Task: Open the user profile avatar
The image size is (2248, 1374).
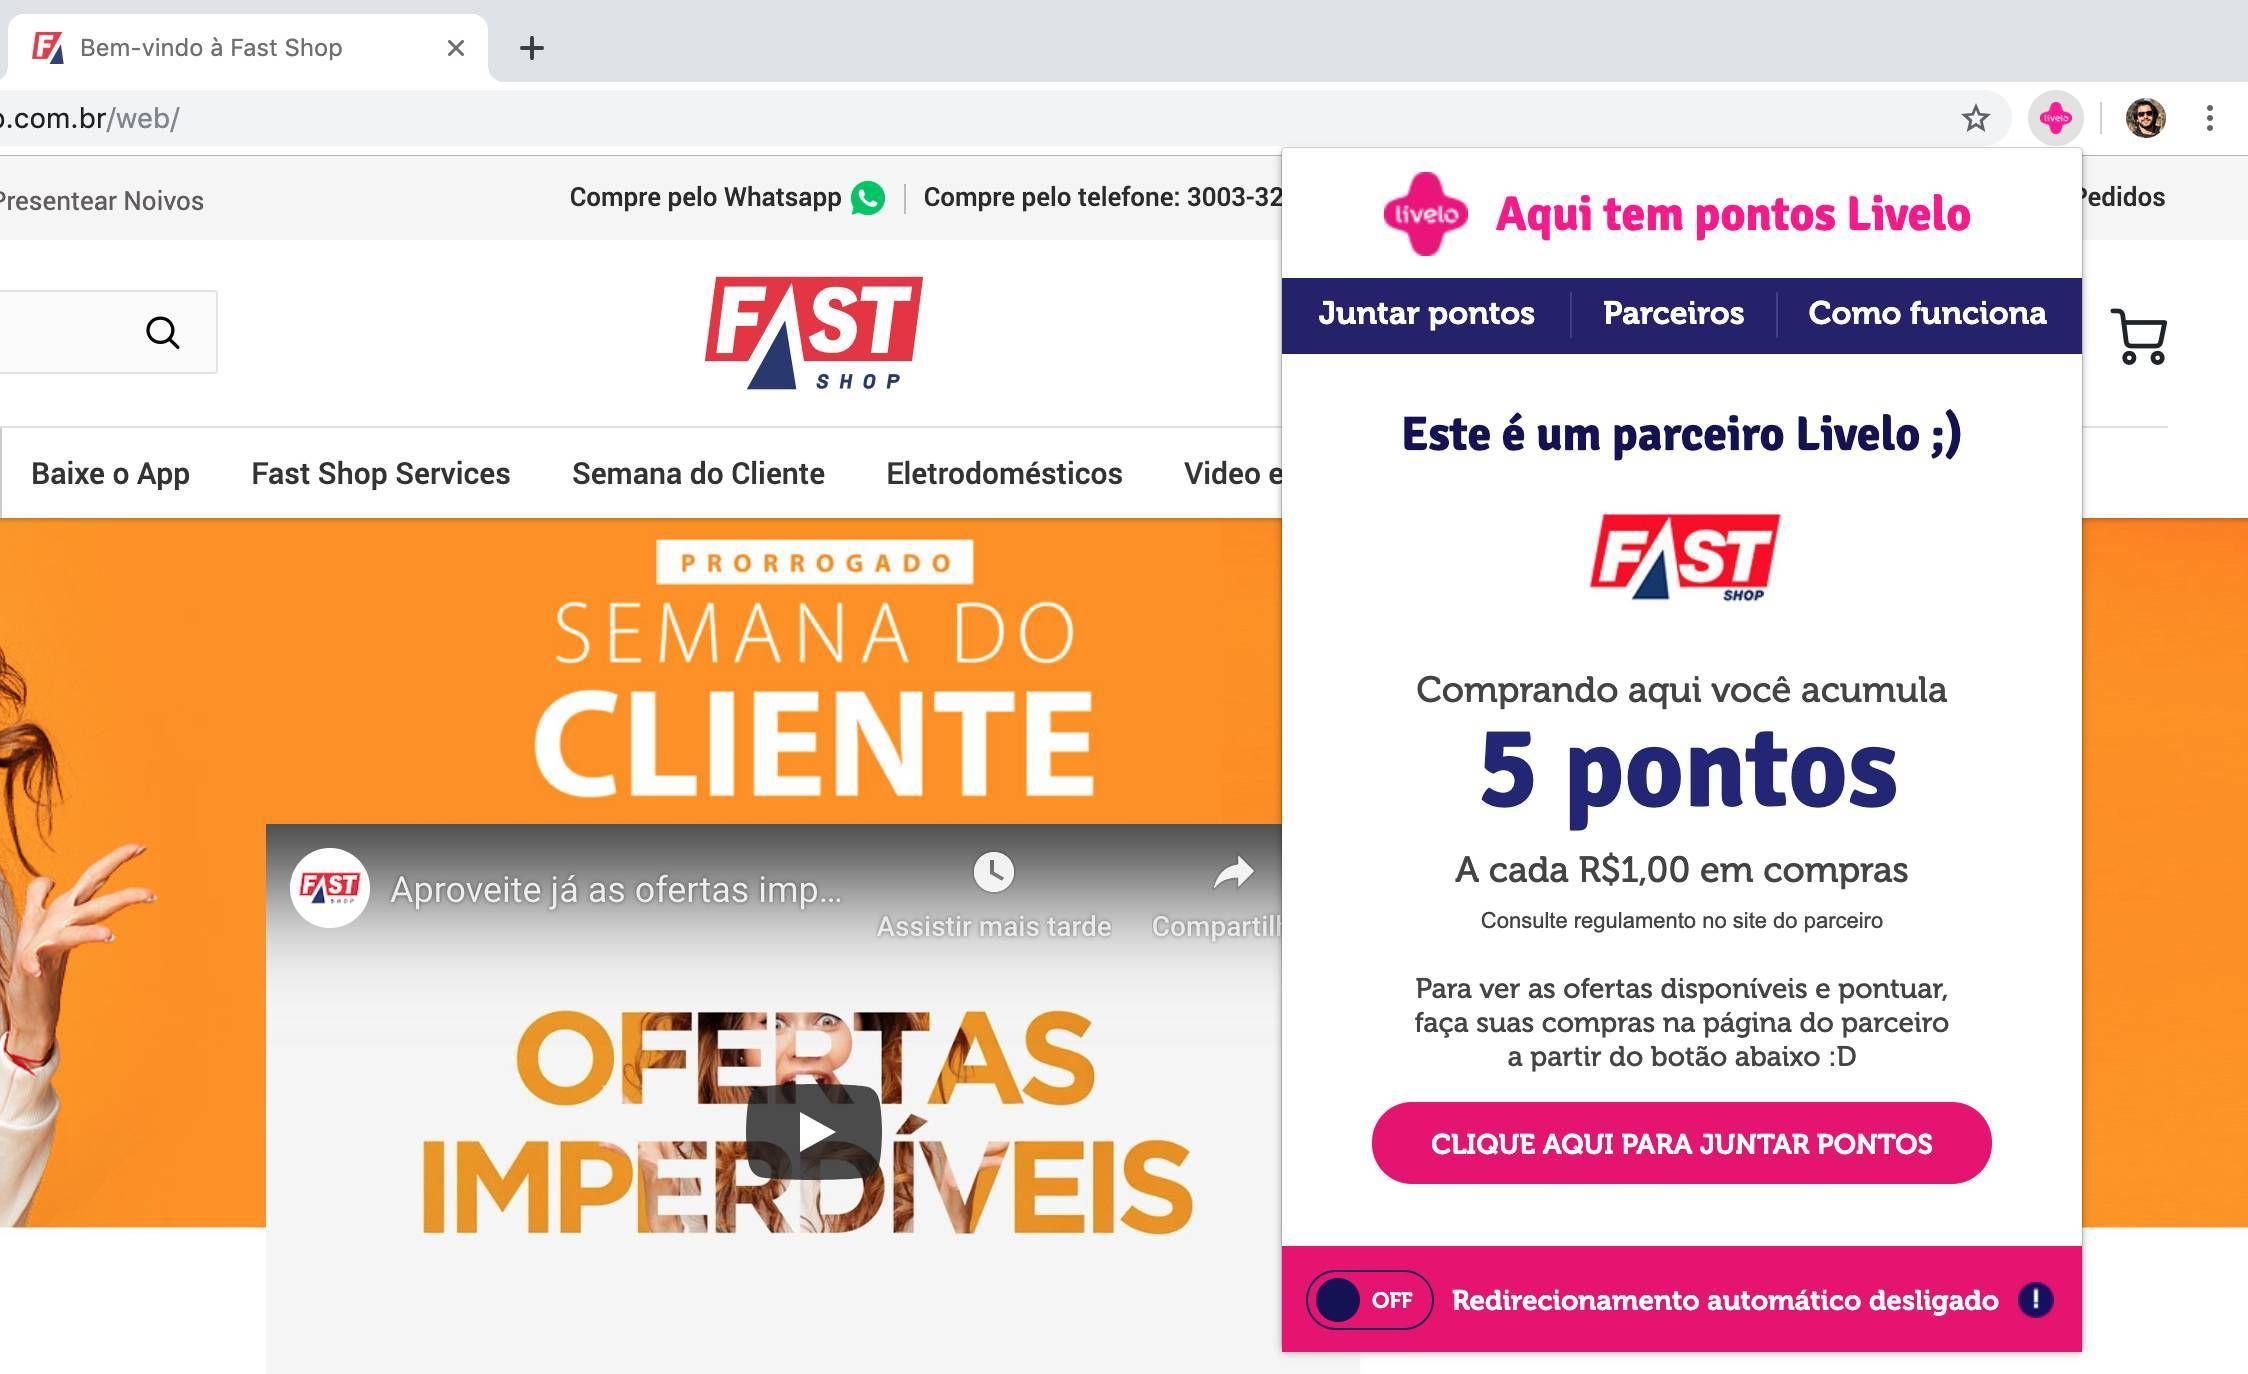Action: pos(2145,118)
